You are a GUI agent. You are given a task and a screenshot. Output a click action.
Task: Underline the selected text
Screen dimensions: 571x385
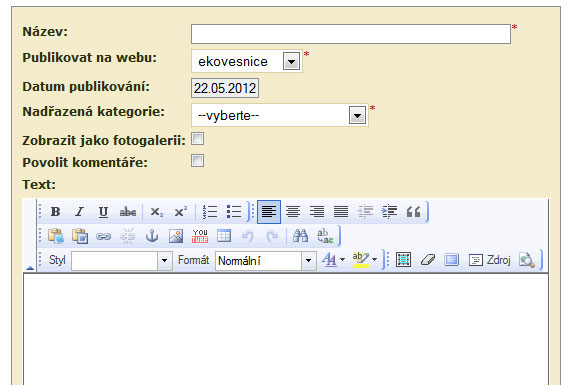point(103,212)
